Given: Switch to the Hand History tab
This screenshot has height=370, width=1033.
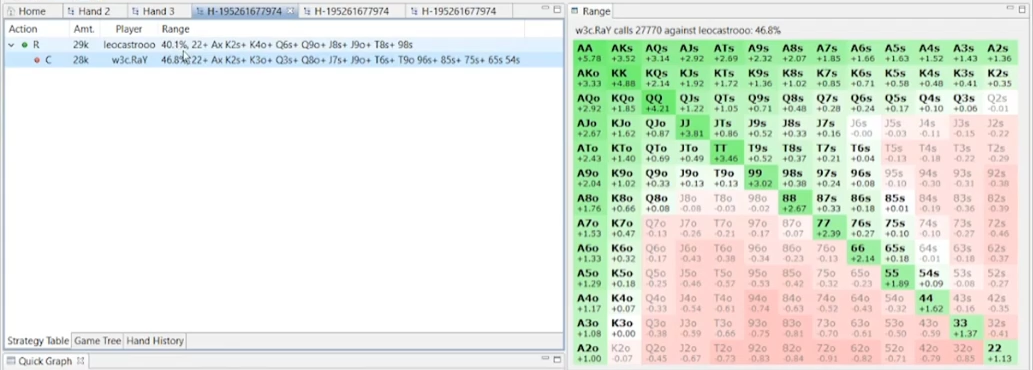Looking at the screenshot, I should pos(155,340).
